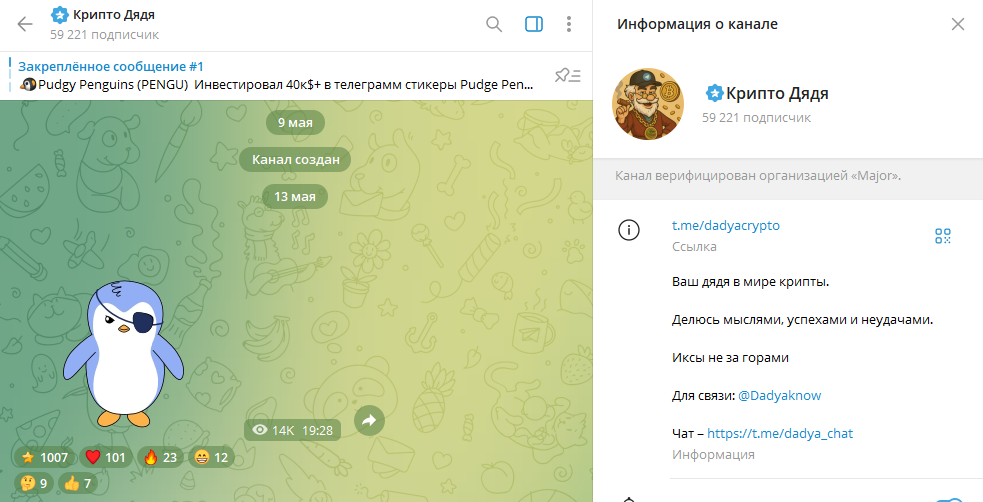Screen dimensions: 983x502
Task: Click info panel '59 221 подписчик' text
Action: [x=757, y=118]
